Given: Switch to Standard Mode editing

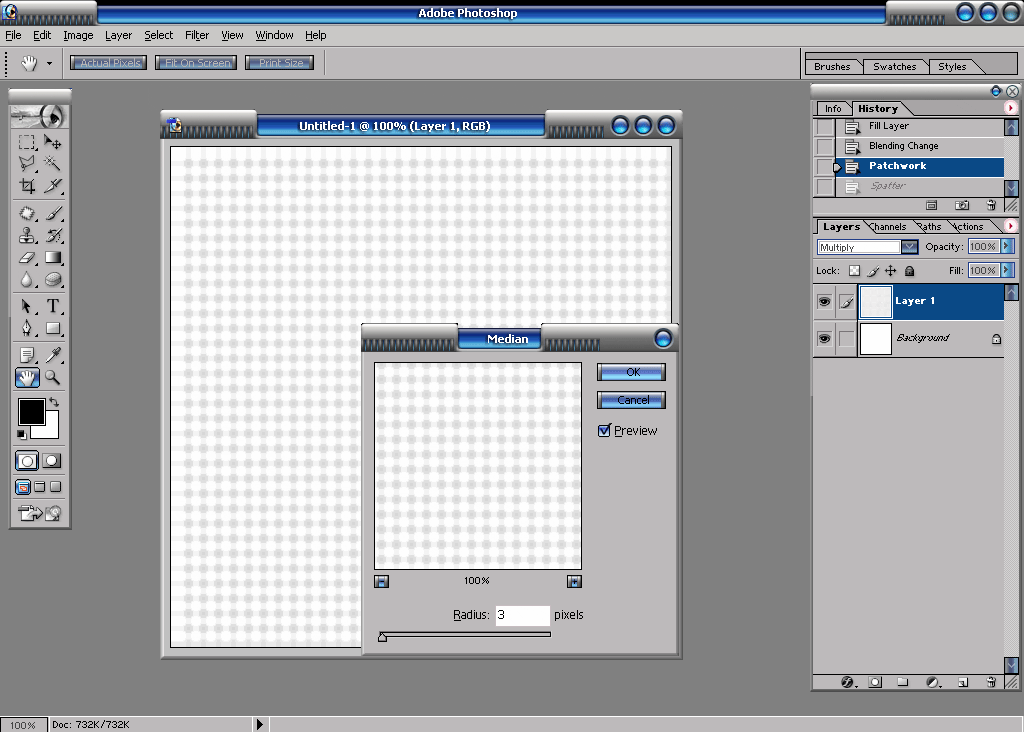Looking at the screenshot, I should (27, 461).
